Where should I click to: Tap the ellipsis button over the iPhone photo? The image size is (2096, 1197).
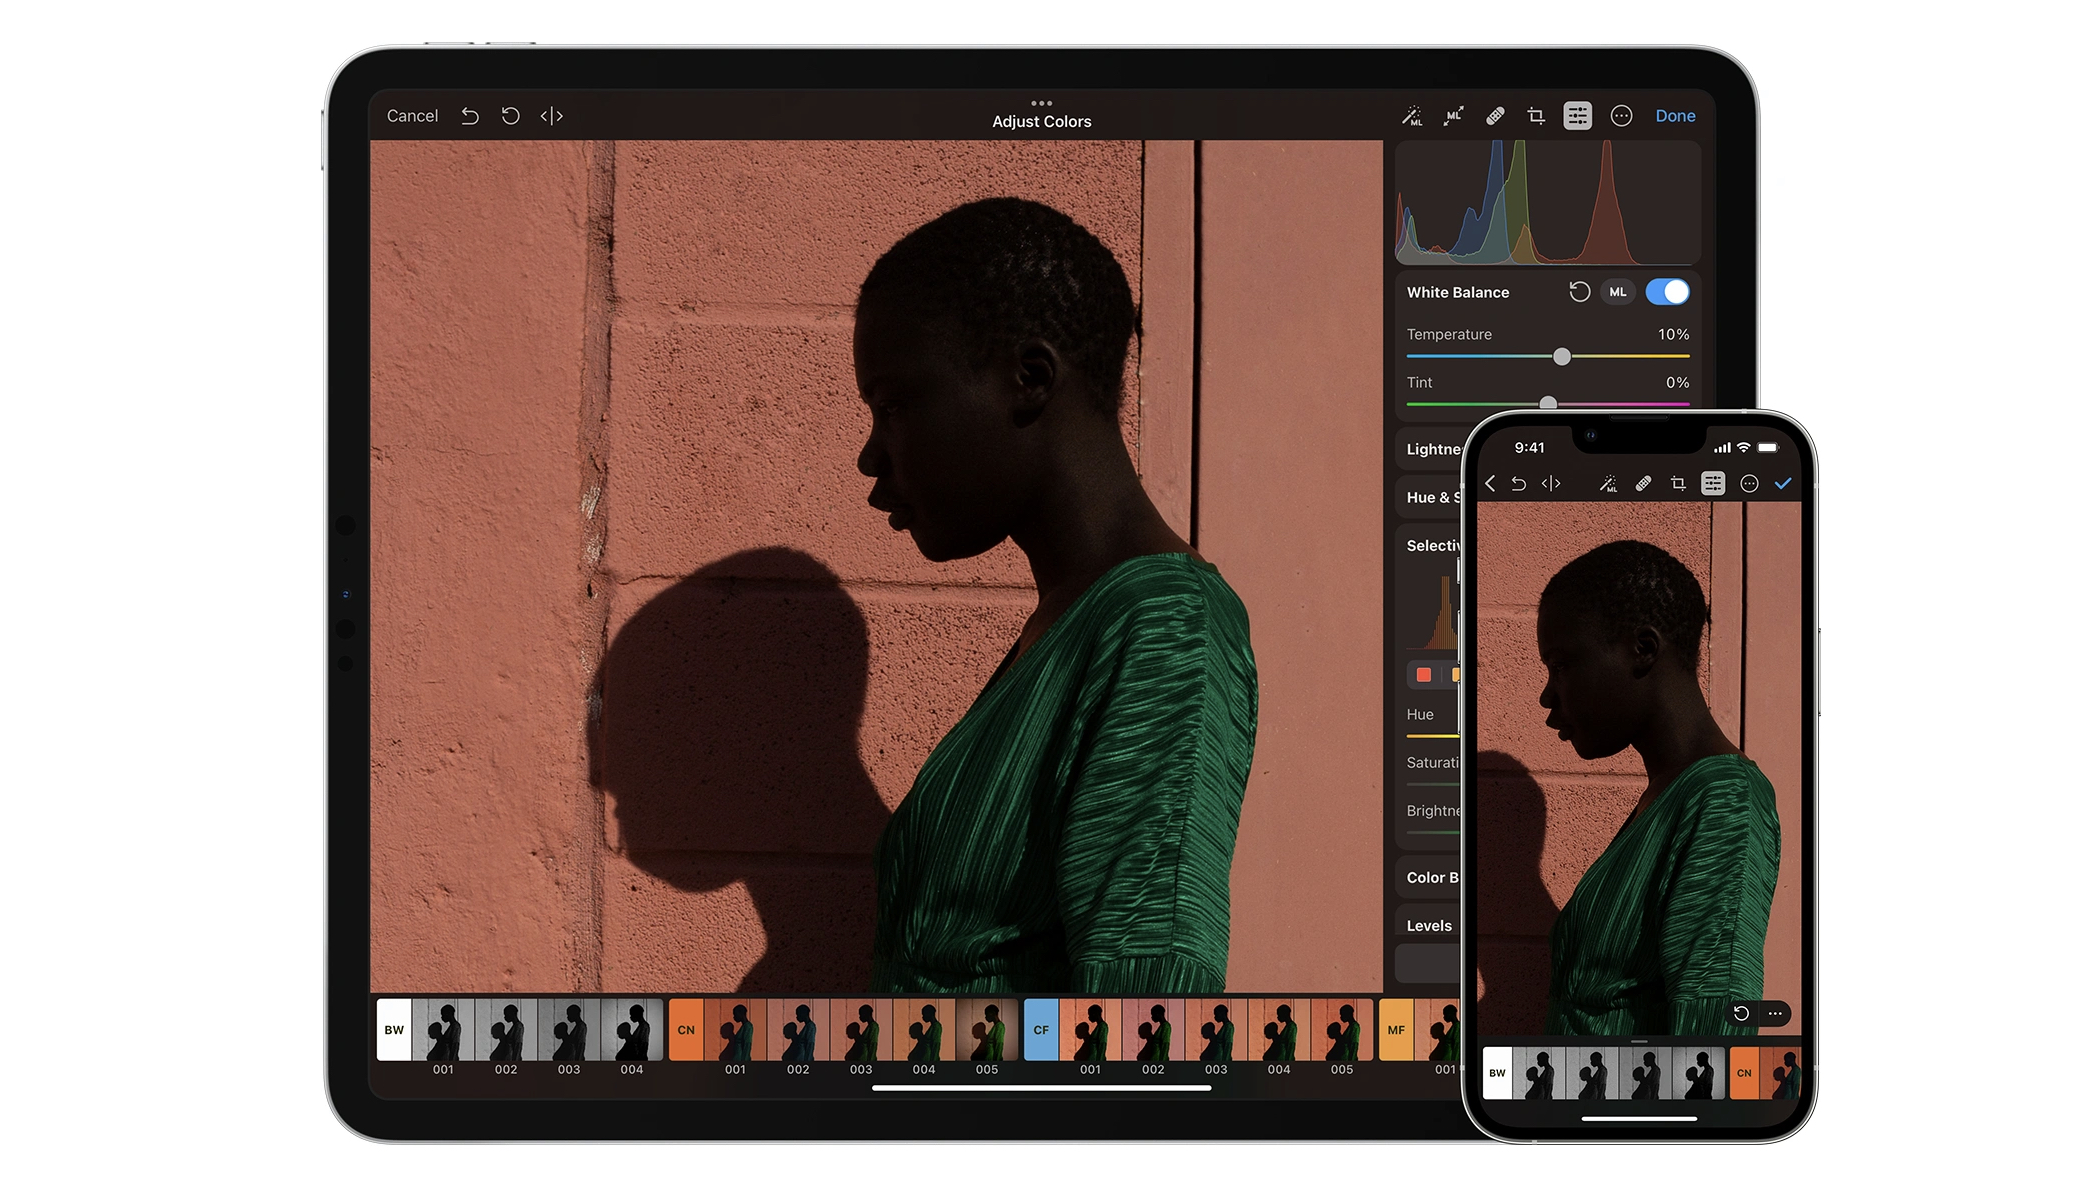coord(1775,1013)
